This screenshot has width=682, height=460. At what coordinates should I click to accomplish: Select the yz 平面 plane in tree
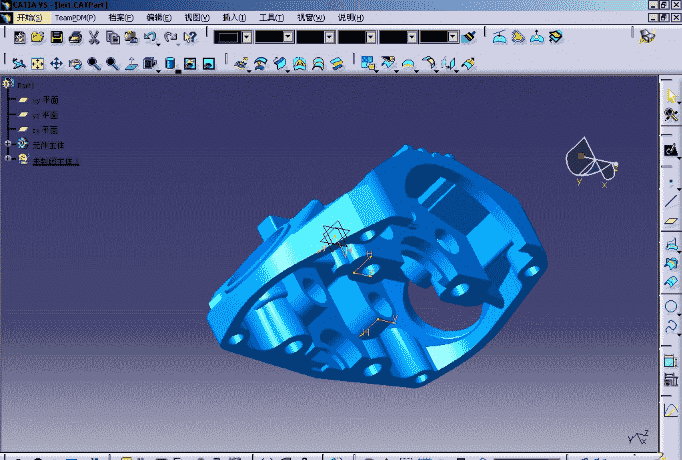[x=46, y=115]
